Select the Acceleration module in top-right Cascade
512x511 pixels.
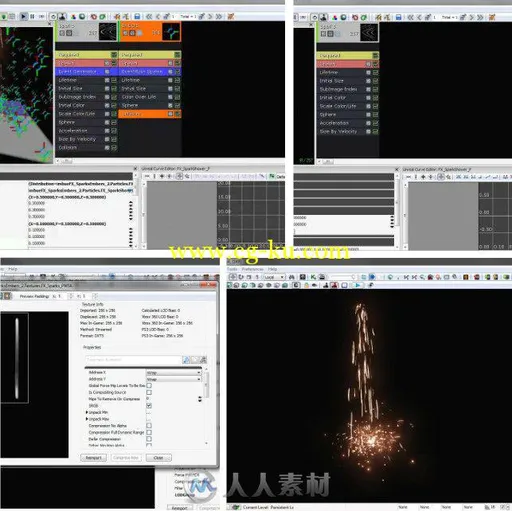point(347,123)
